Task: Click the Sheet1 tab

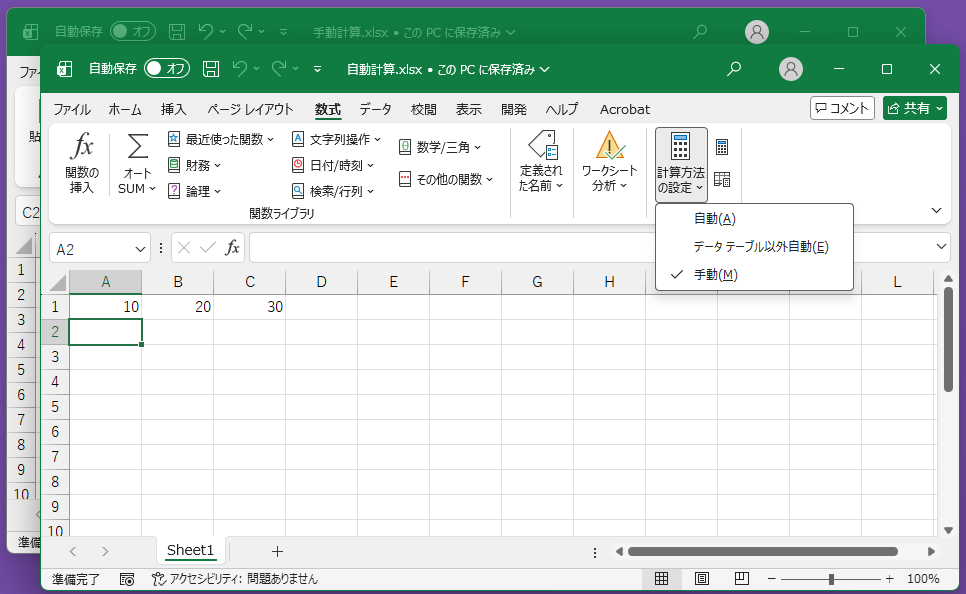Action: click(x=190, y=550)
